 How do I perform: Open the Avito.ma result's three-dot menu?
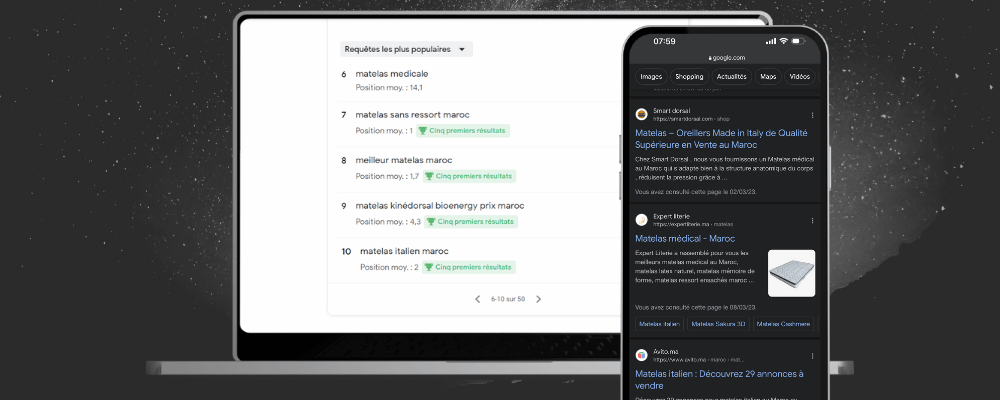(811, 355)
